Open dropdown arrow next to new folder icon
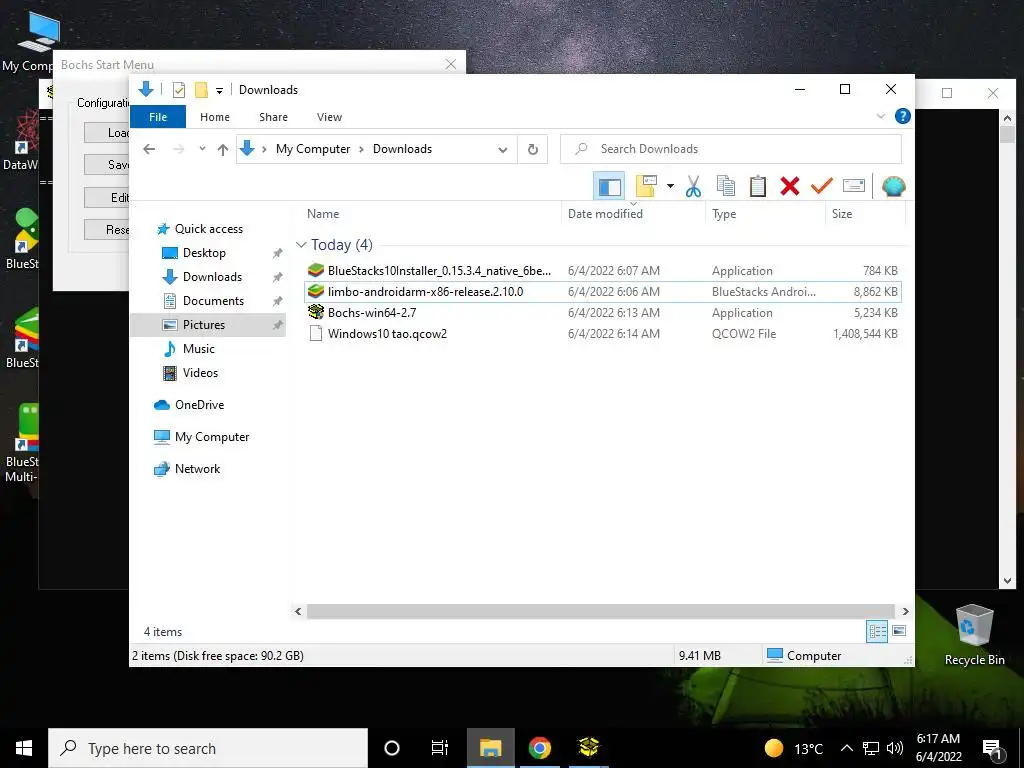 point(670,186)
